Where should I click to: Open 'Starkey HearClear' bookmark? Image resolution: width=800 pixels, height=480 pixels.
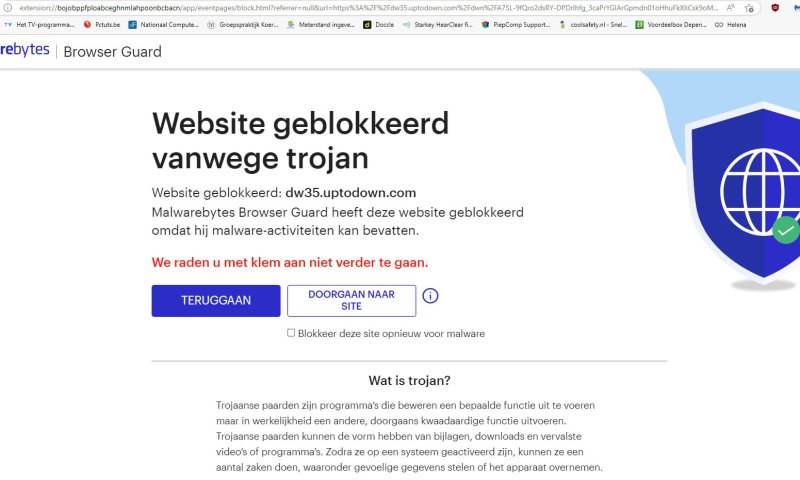[438, 24]
